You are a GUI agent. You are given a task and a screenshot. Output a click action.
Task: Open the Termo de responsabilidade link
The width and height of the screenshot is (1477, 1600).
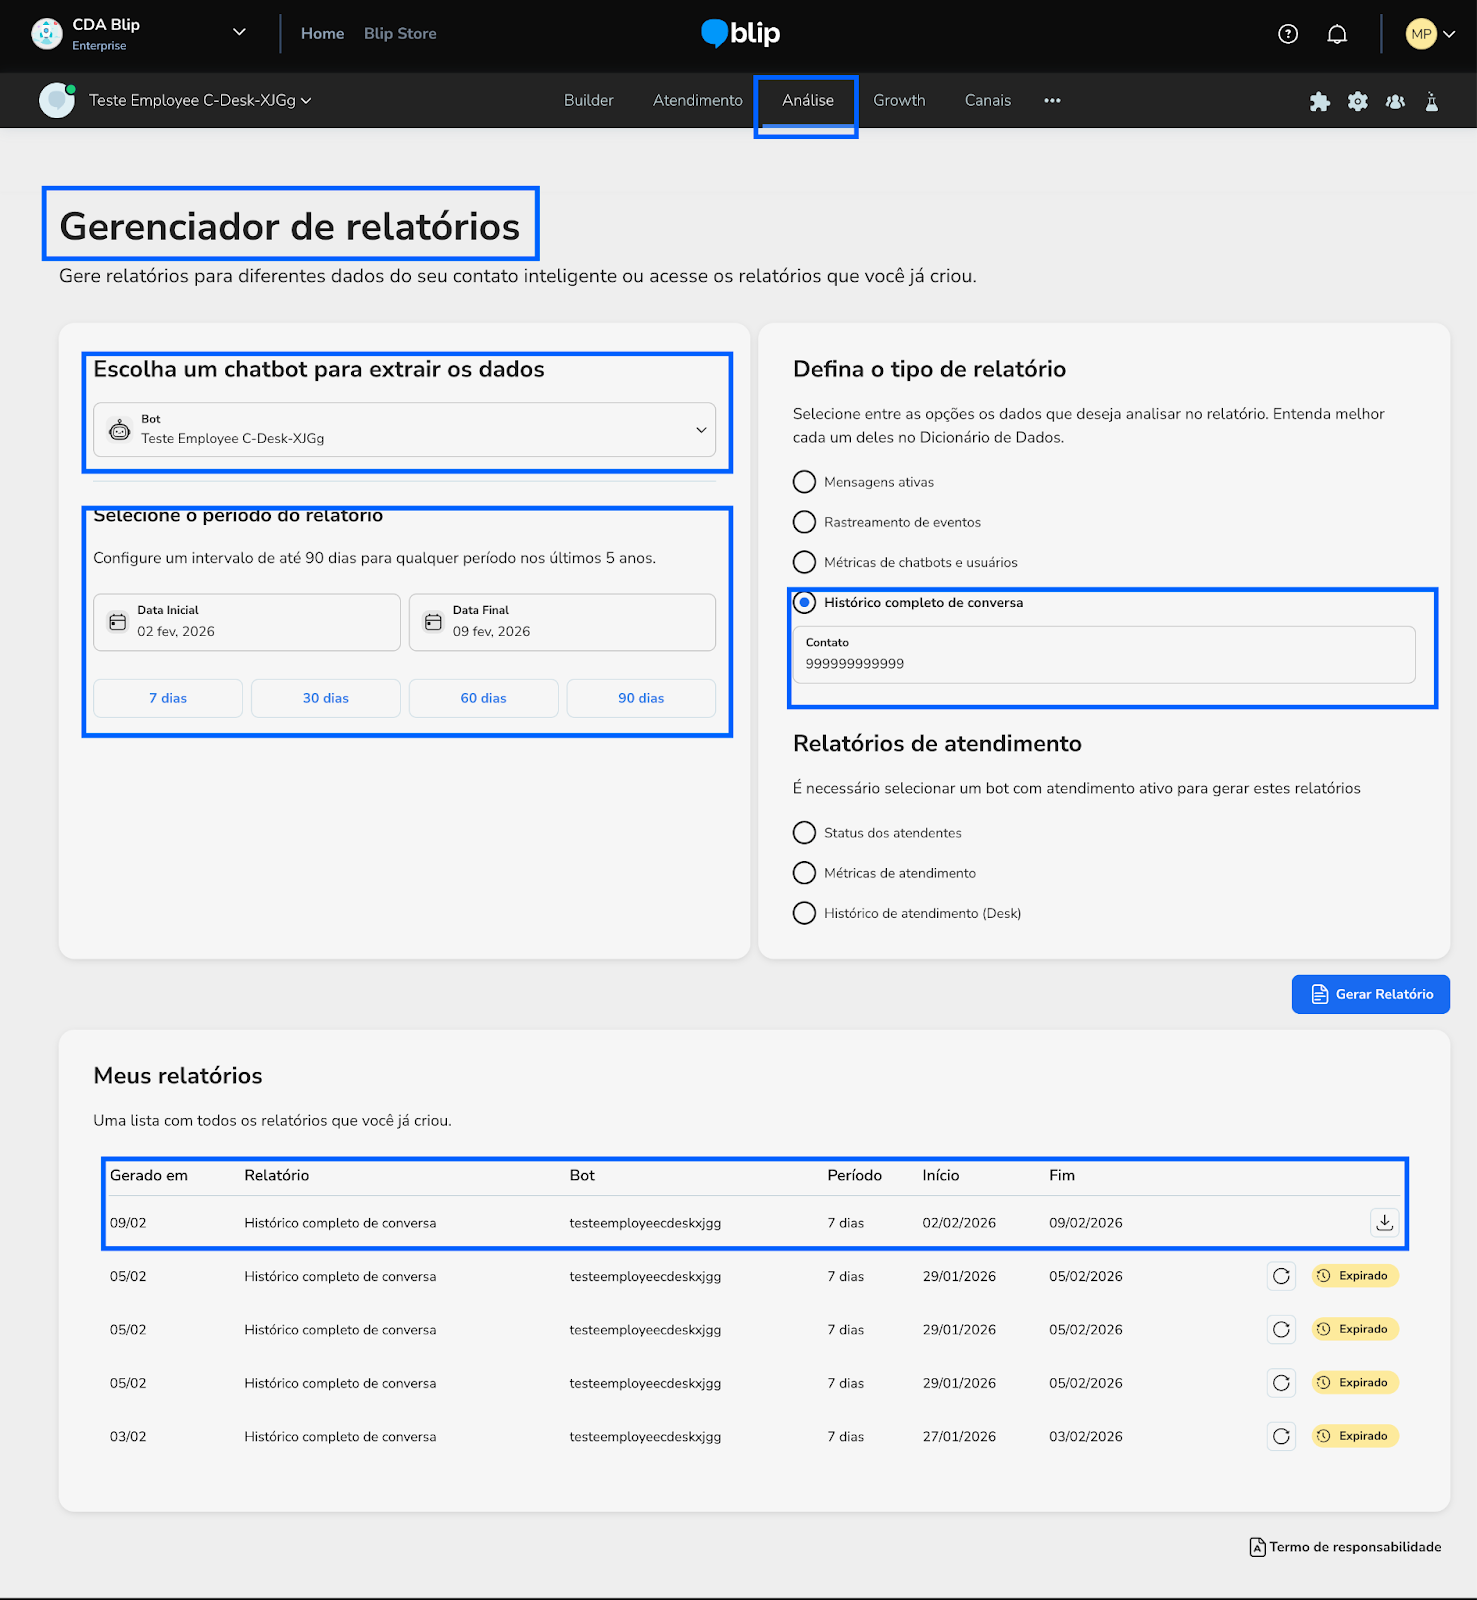(x=1346, y=1547)
